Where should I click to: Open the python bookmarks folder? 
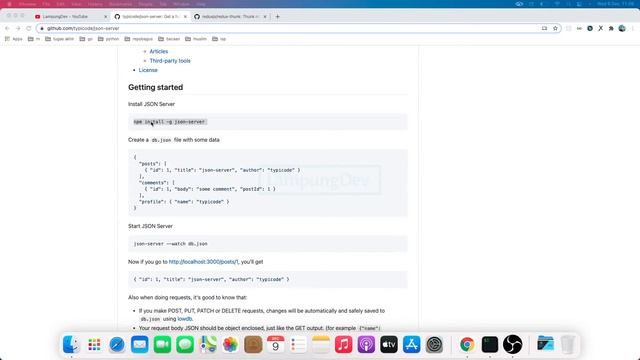(x=109, y=39)
